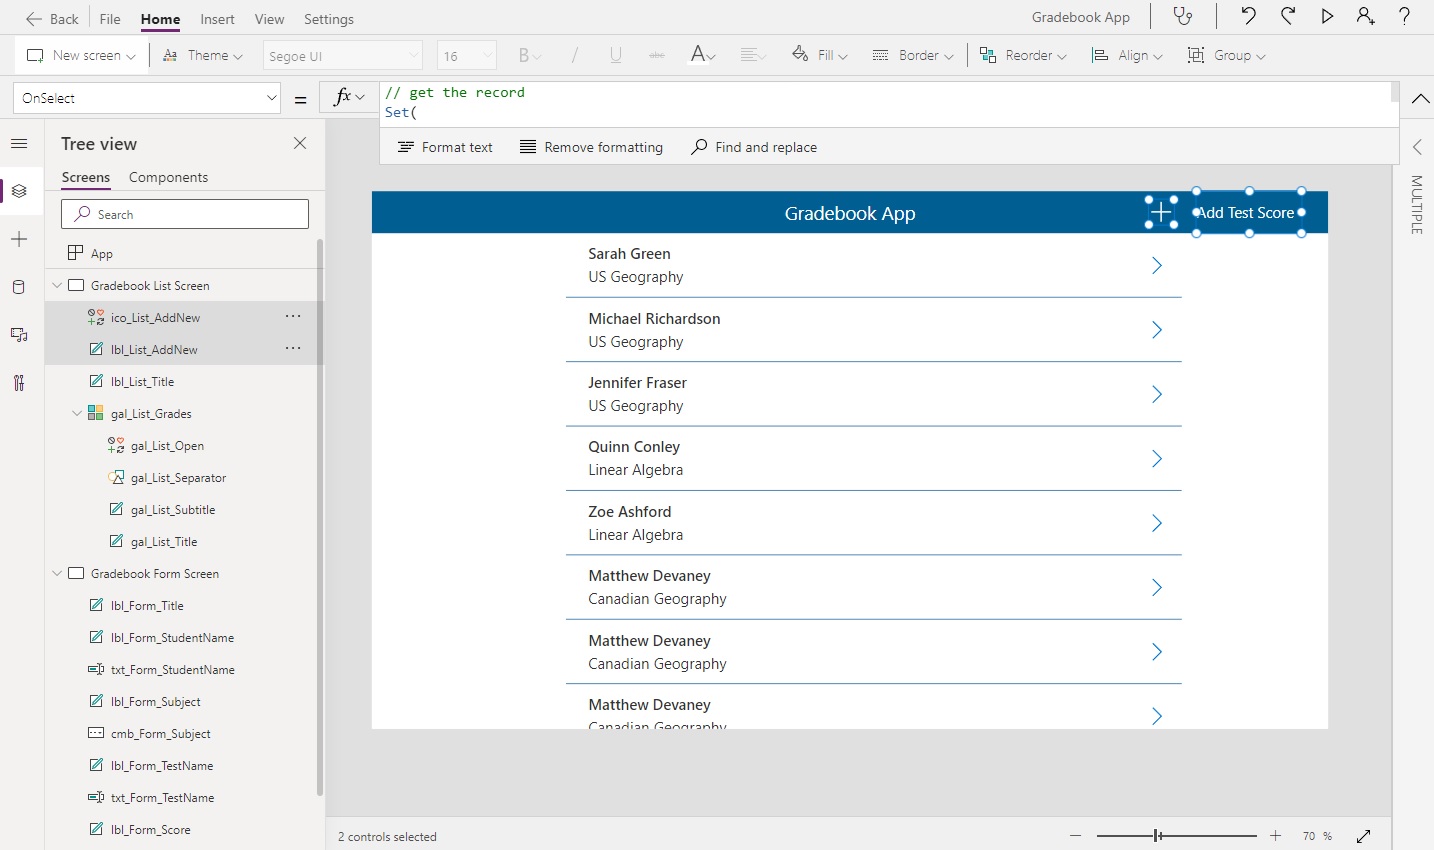Select Remove formatting in the formula bar
The width and height of the screenshot is (1434, 850).
591,147
